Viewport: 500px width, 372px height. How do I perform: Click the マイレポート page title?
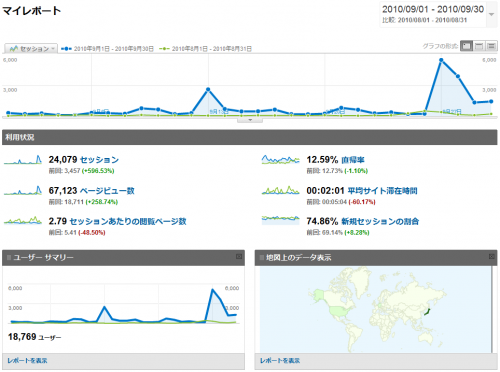coord(32,11)
